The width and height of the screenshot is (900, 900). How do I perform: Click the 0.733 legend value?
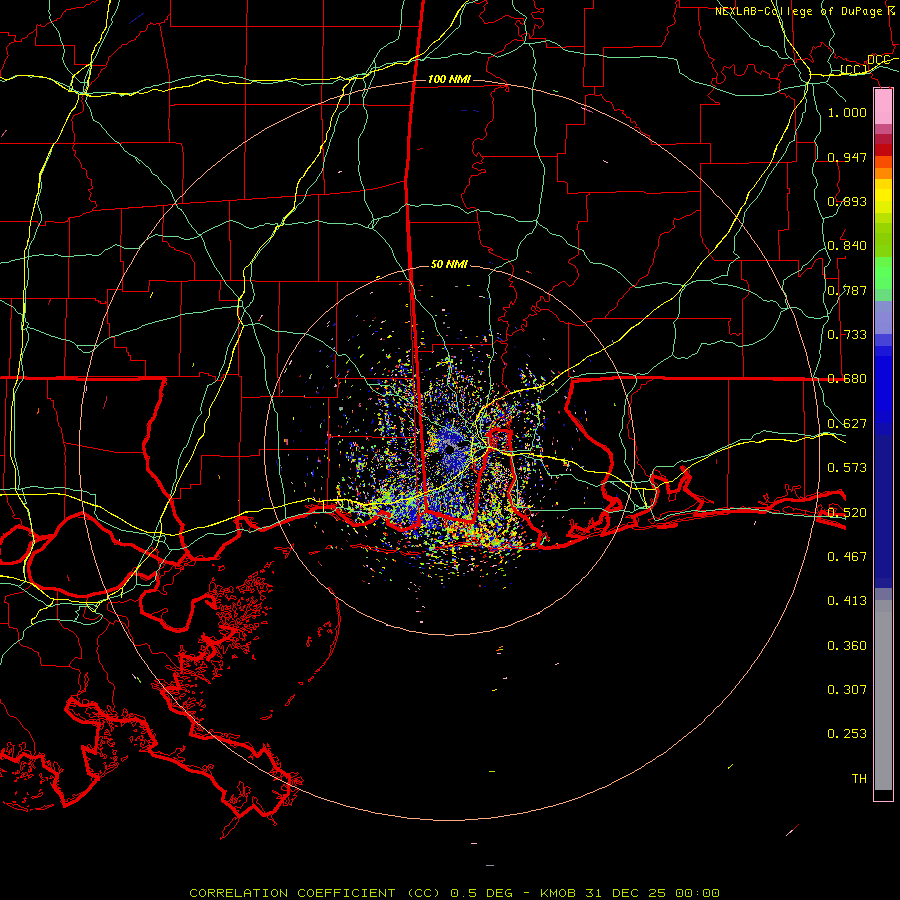pos(847,335)
